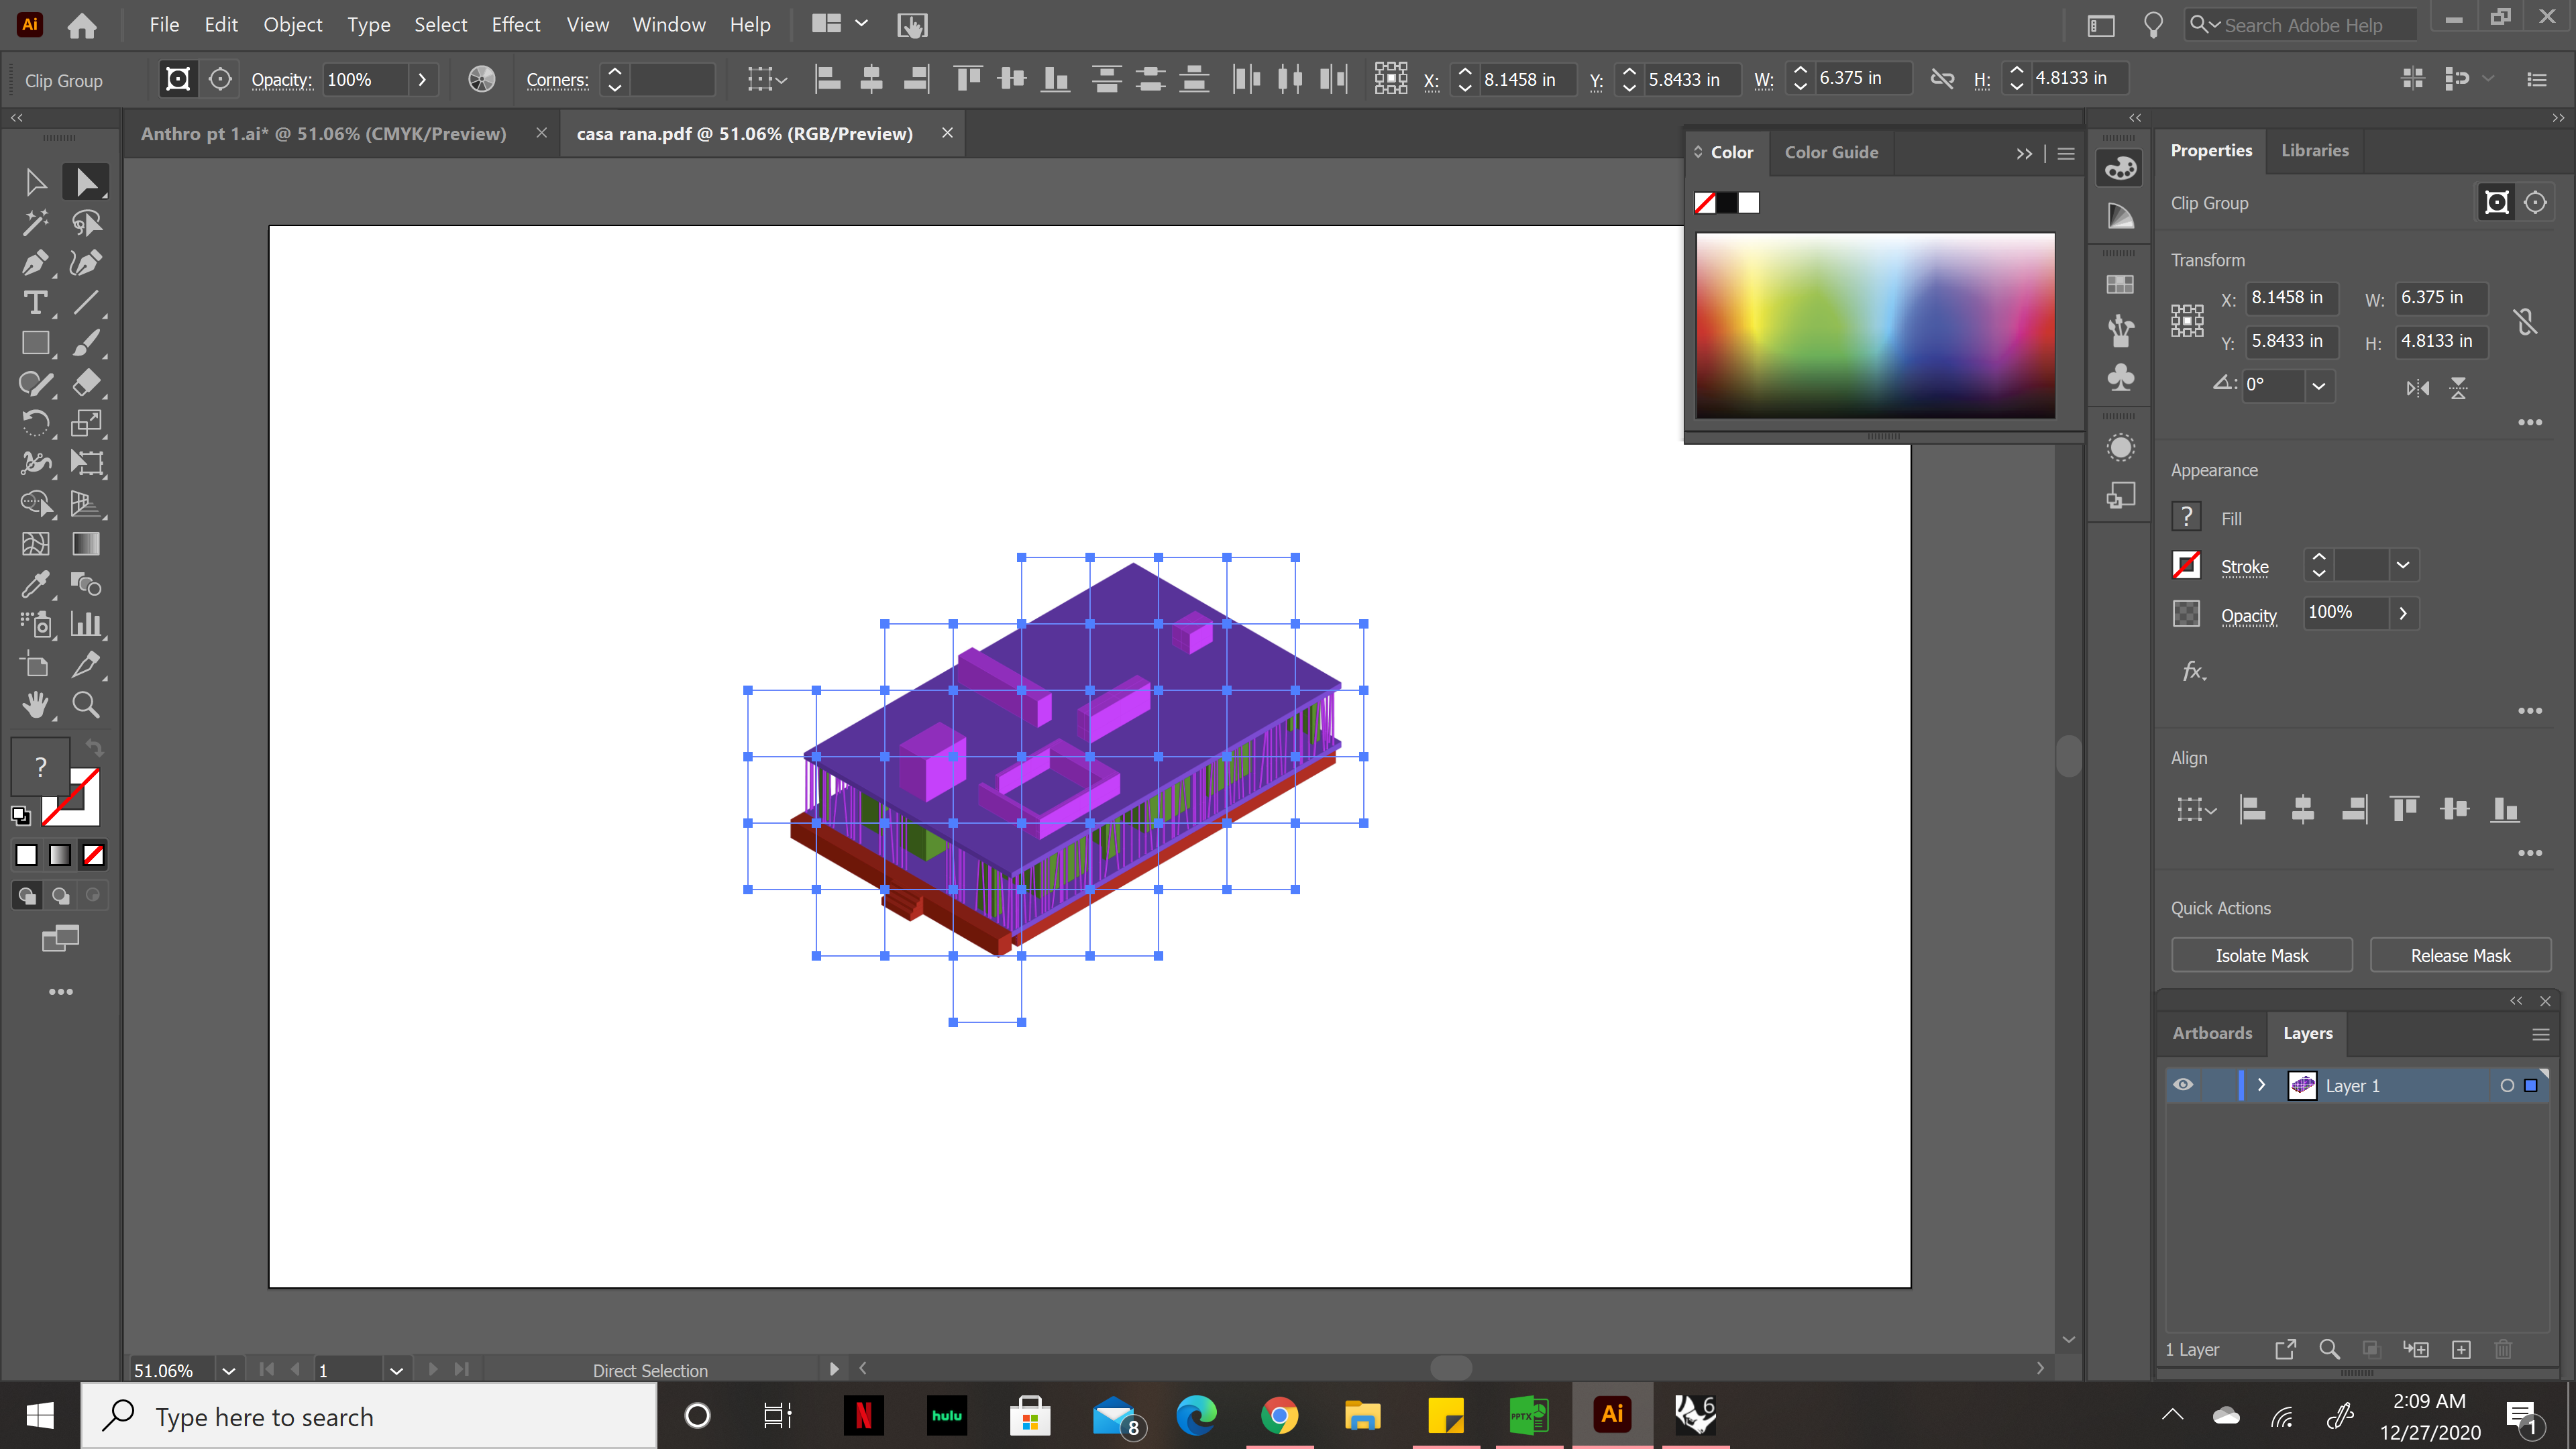This screenshot has width=2576, height=1449.
Task: Select the Hand tool
Action: pyautogui.click(x=36, y=705)
